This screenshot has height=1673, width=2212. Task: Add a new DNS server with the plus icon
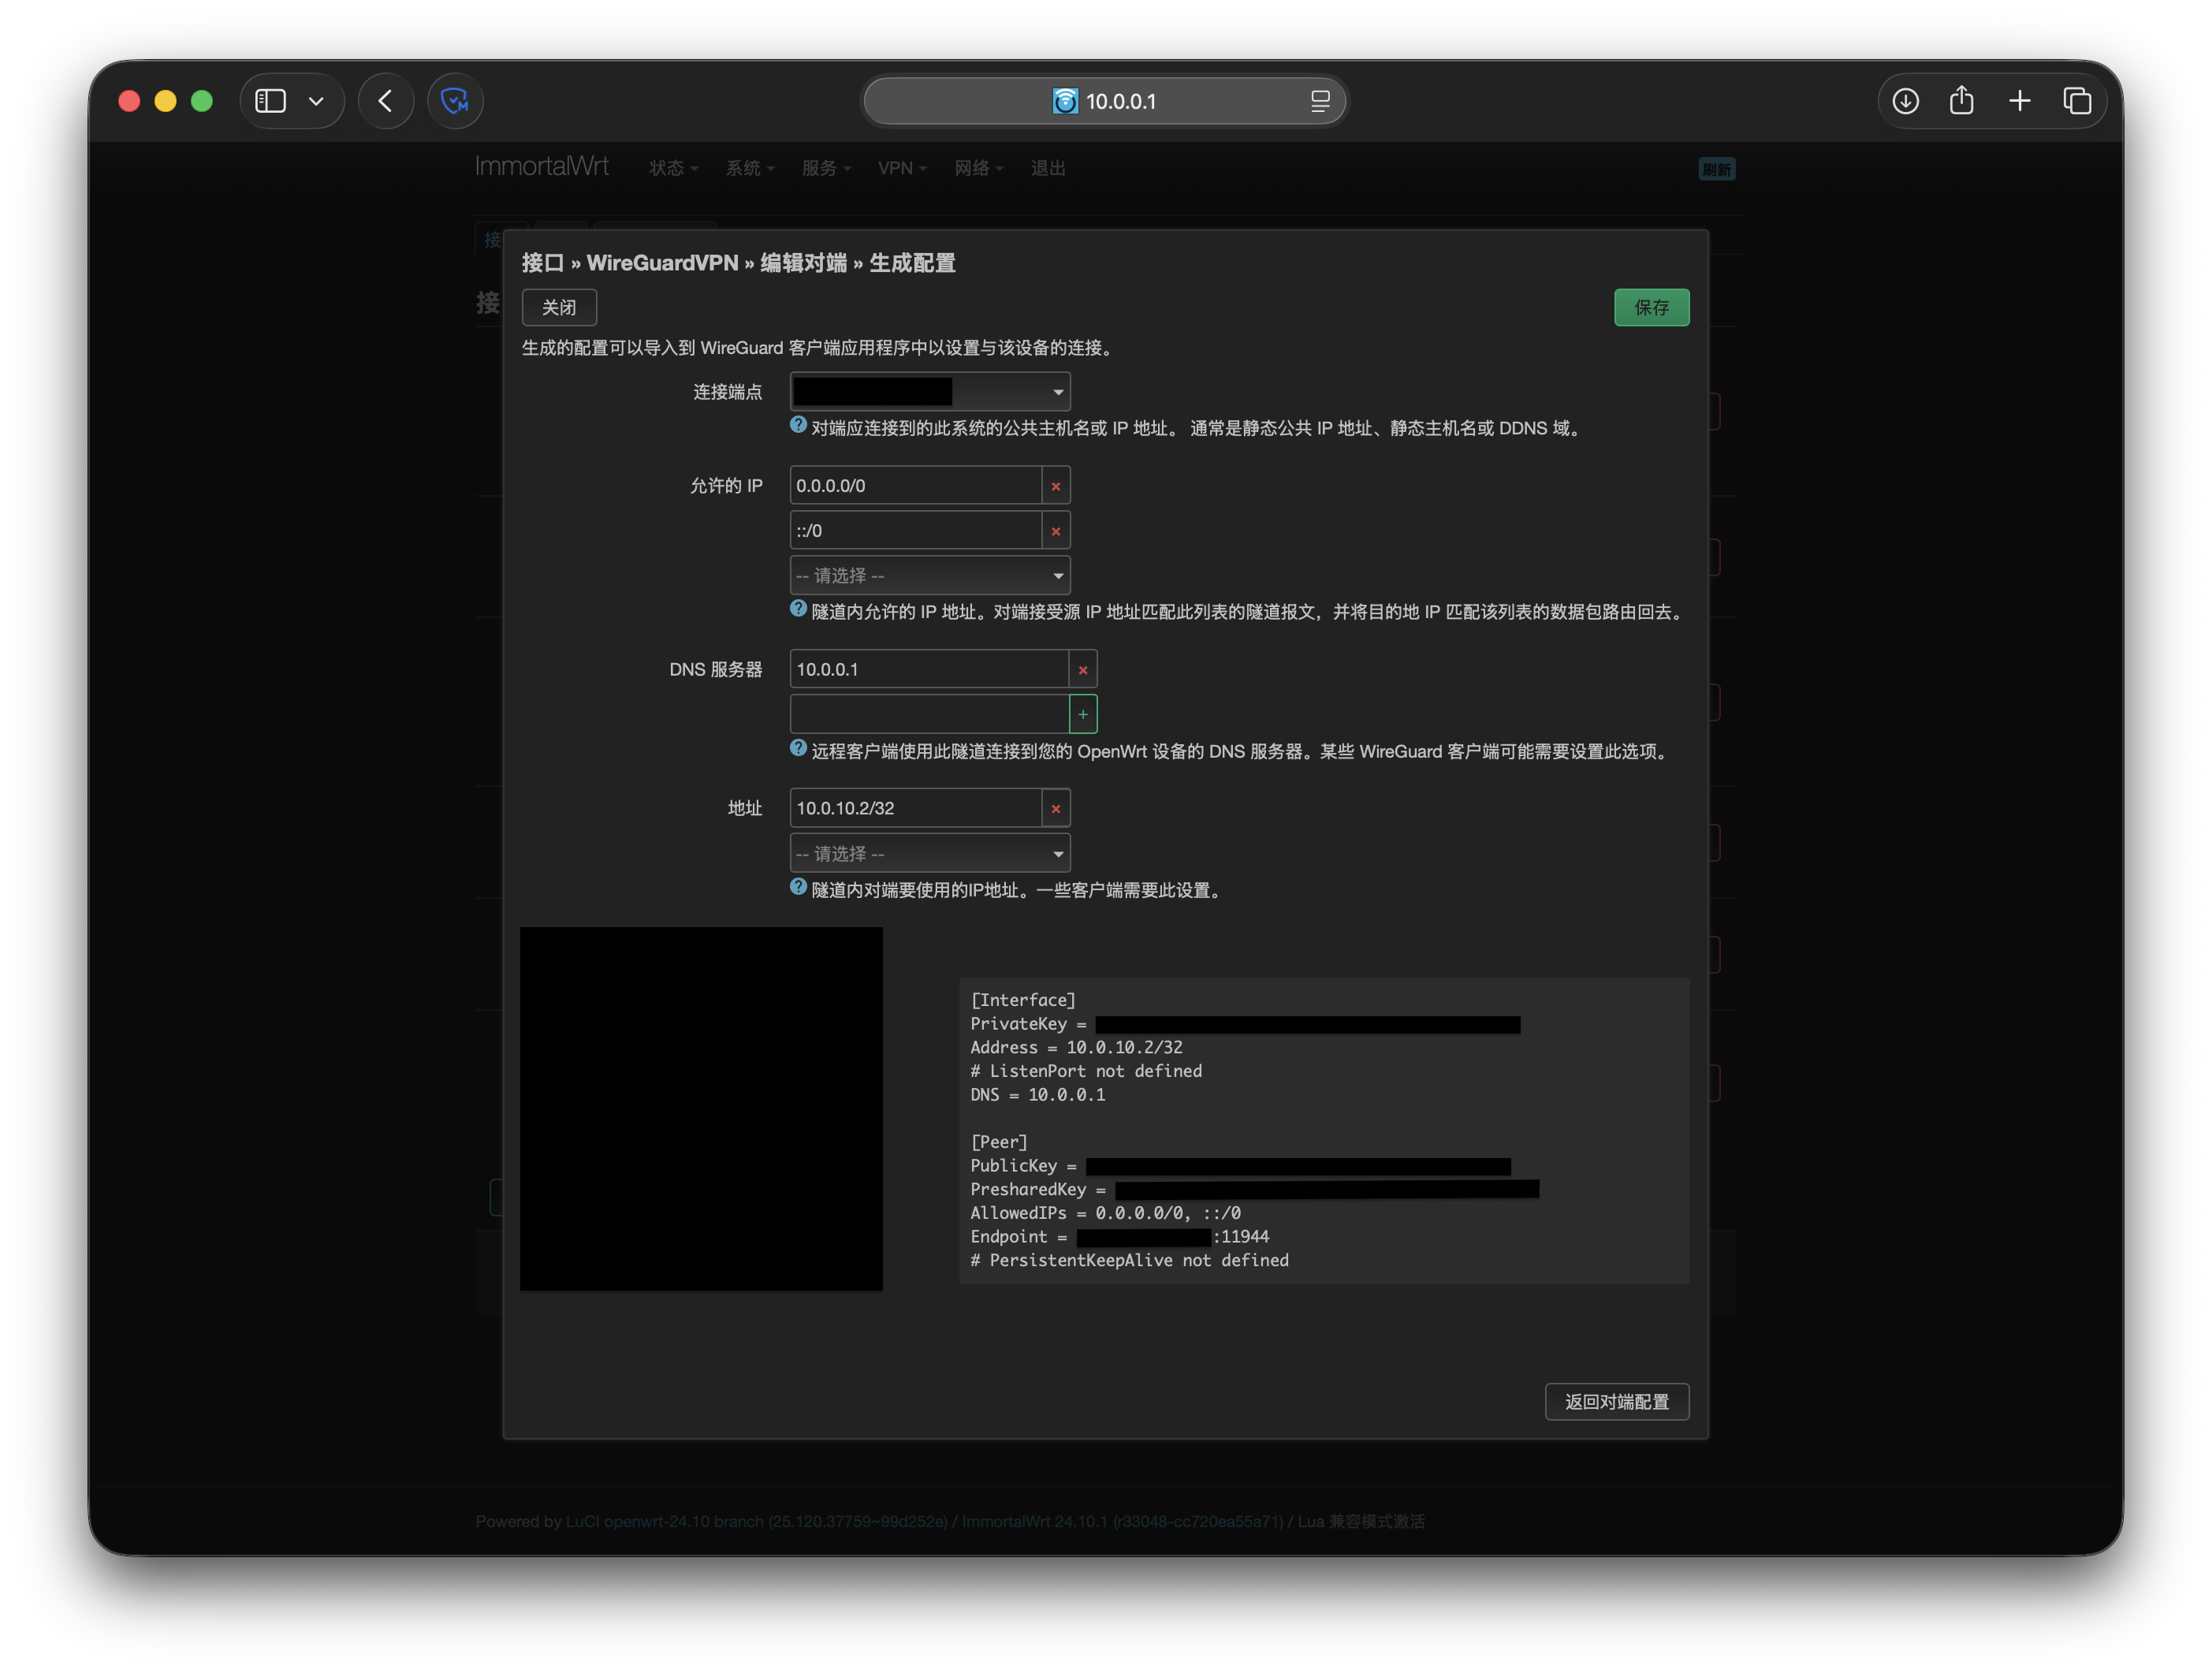(1082, 714)
